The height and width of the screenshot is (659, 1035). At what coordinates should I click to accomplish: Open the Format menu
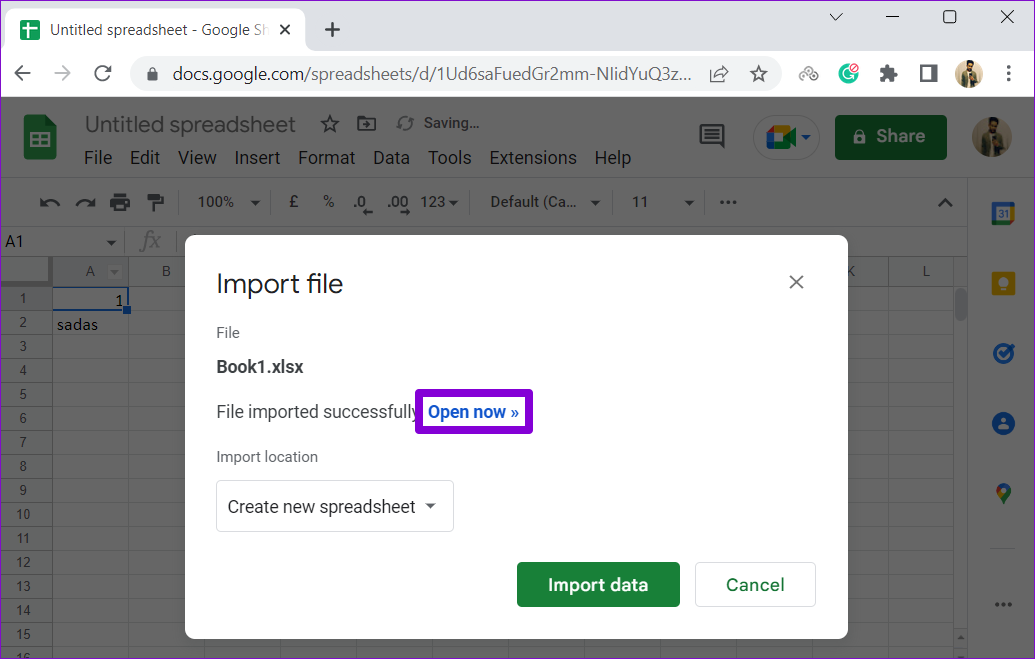pyautogui.click(x=326, y=158)
